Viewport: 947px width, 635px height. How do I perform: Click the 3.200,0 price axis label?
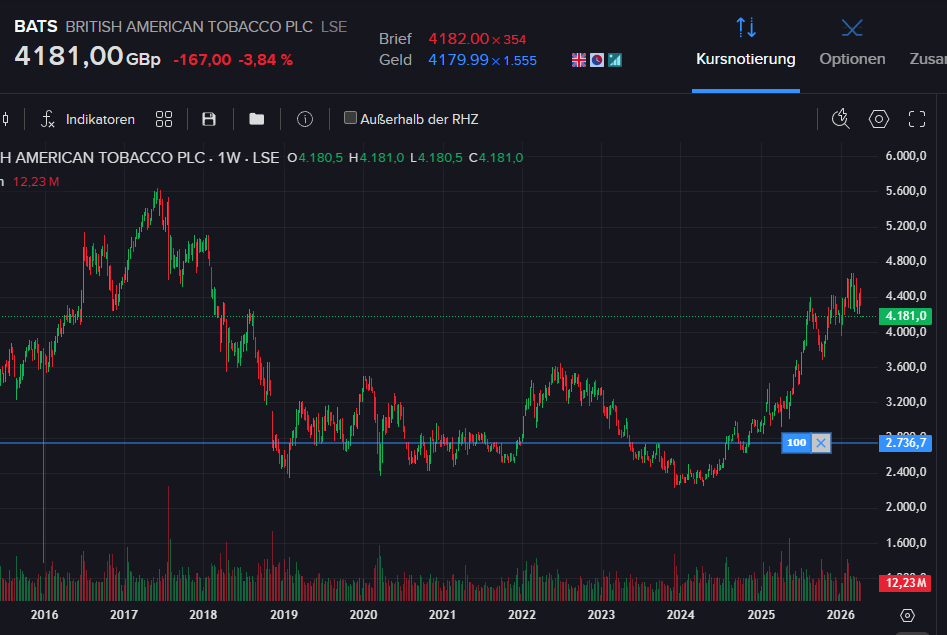pos(906,402)
